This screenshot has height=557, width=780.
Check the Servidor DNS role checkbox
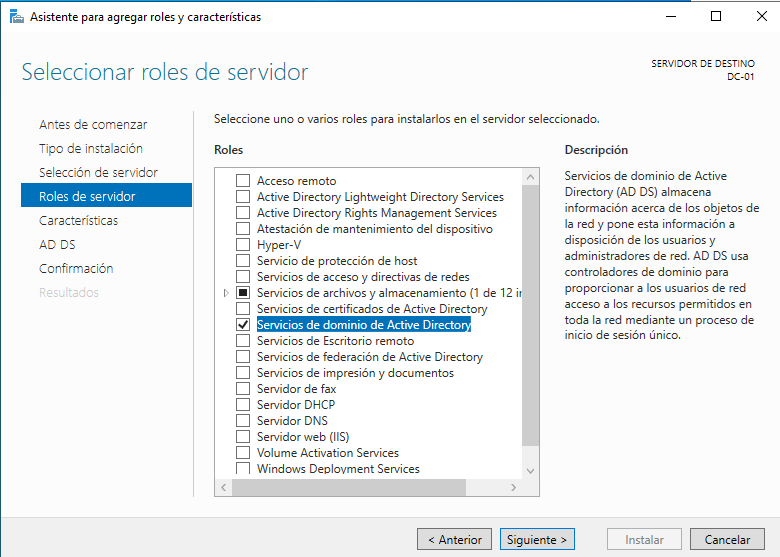pyautogui.click(x=243, y=420)
